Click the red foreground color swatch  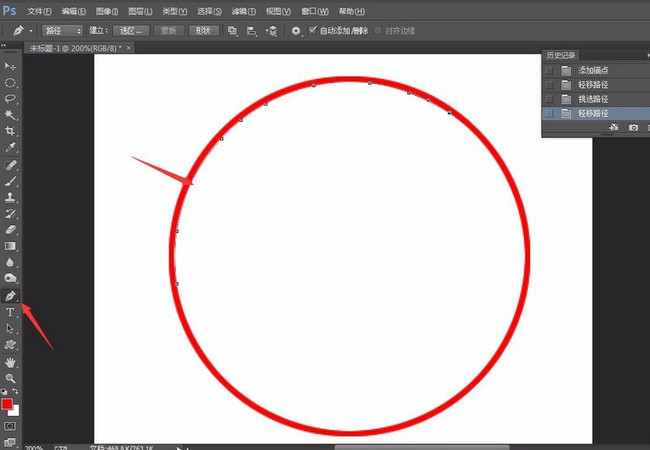[8, 405]
